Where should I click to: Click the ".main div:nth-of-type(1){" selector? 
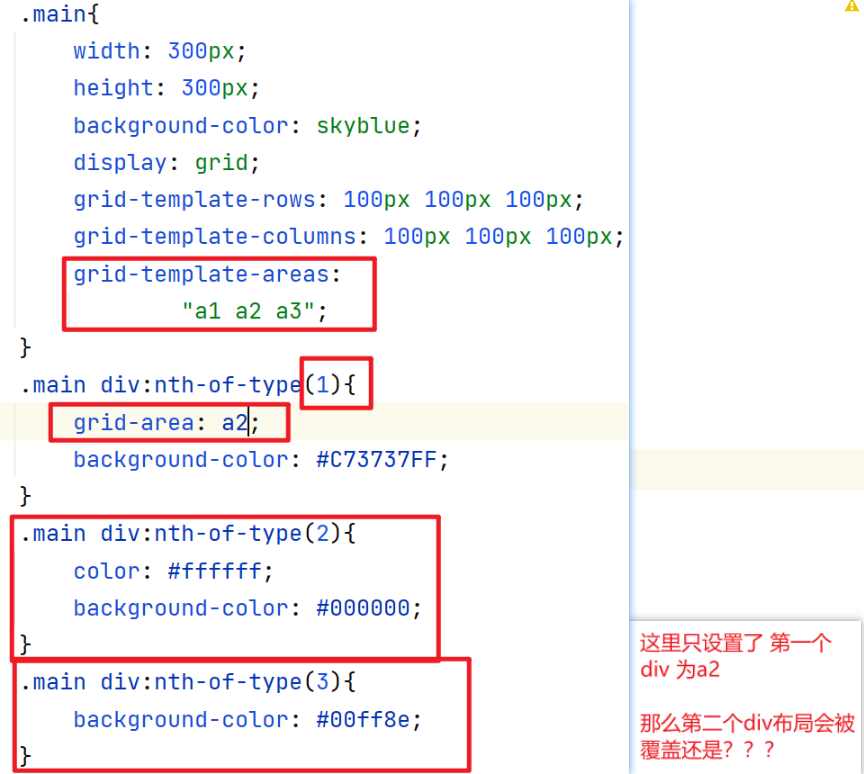point(188,385)
